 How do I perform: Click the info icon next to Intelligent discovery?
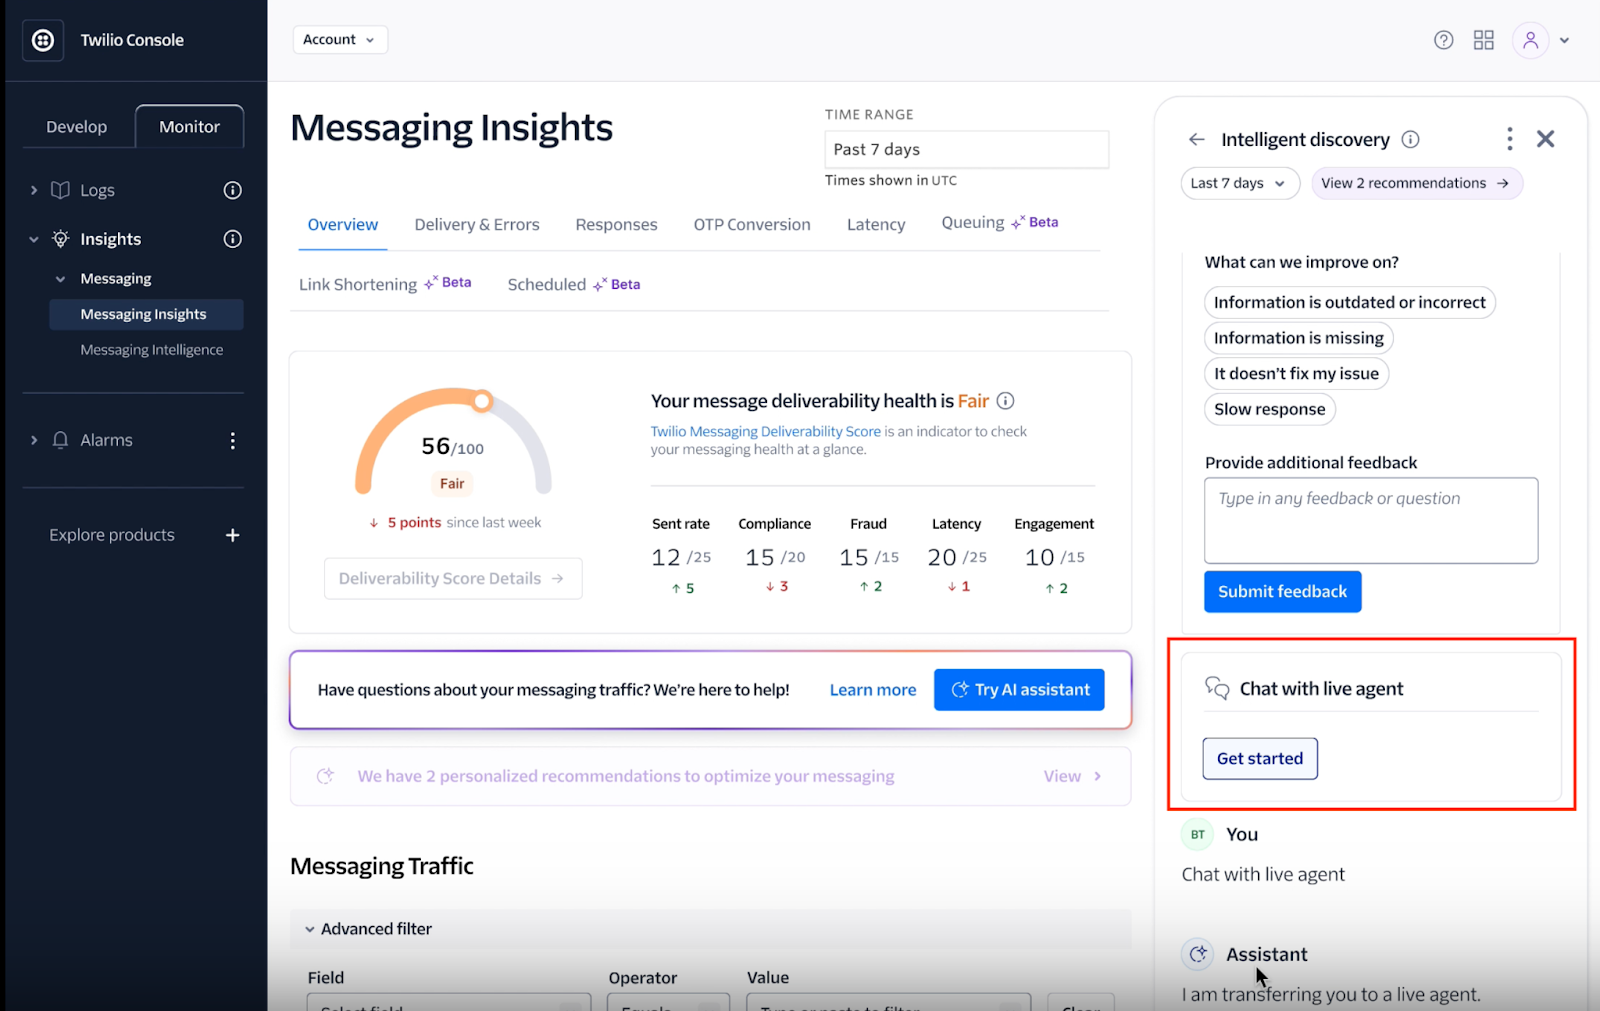(1410, 140)
